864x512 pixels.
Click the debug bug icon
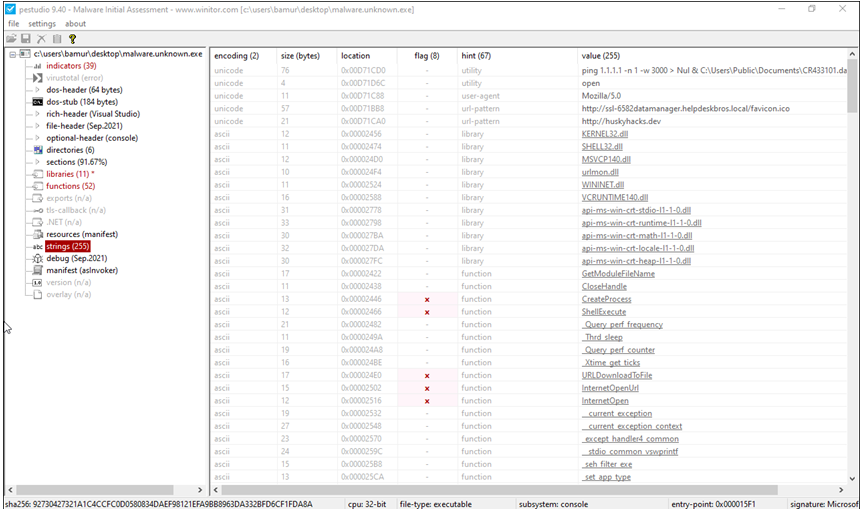pos(37,258)
